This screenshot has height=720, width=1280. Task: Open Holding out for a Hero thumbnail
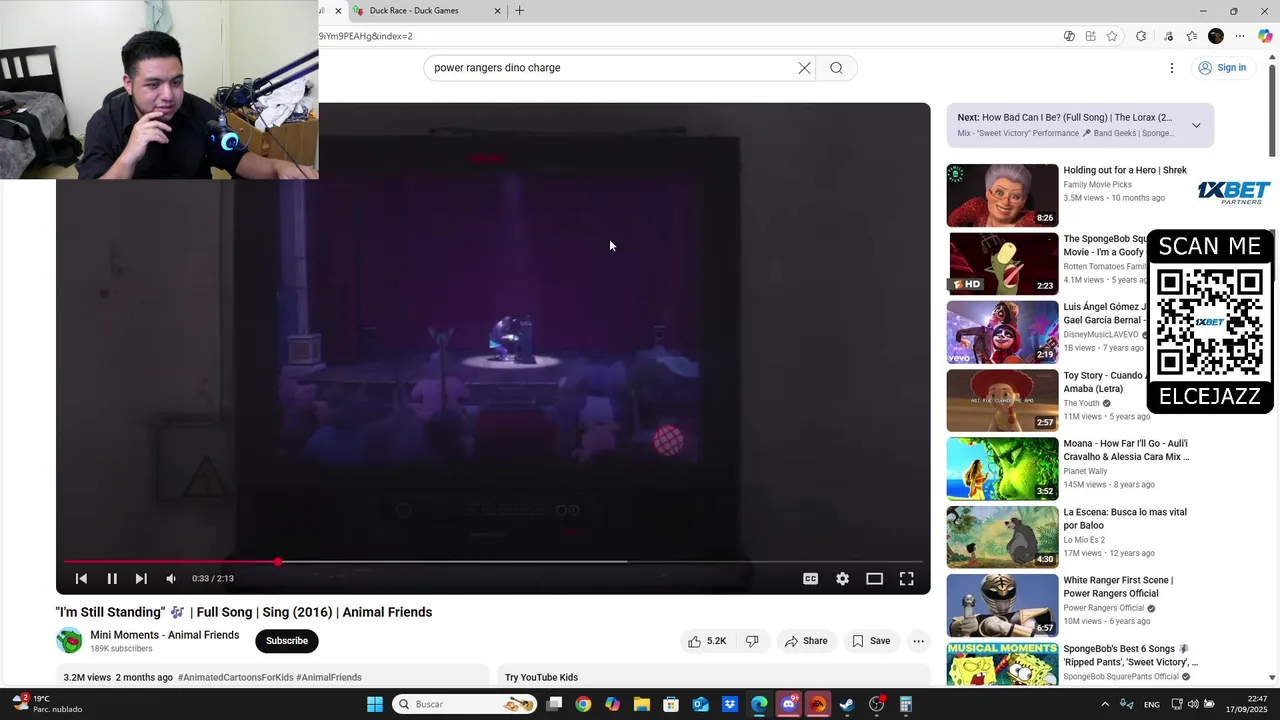(x=1002, y=195)
